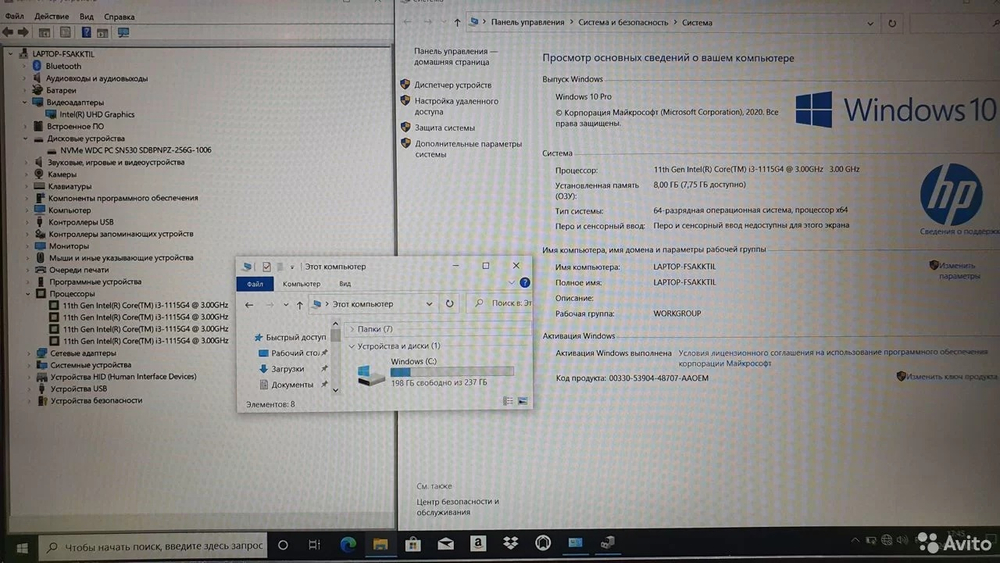Open the Файл menu in Device Manager
Screen dimensions: 1000x563
point(14,17)
